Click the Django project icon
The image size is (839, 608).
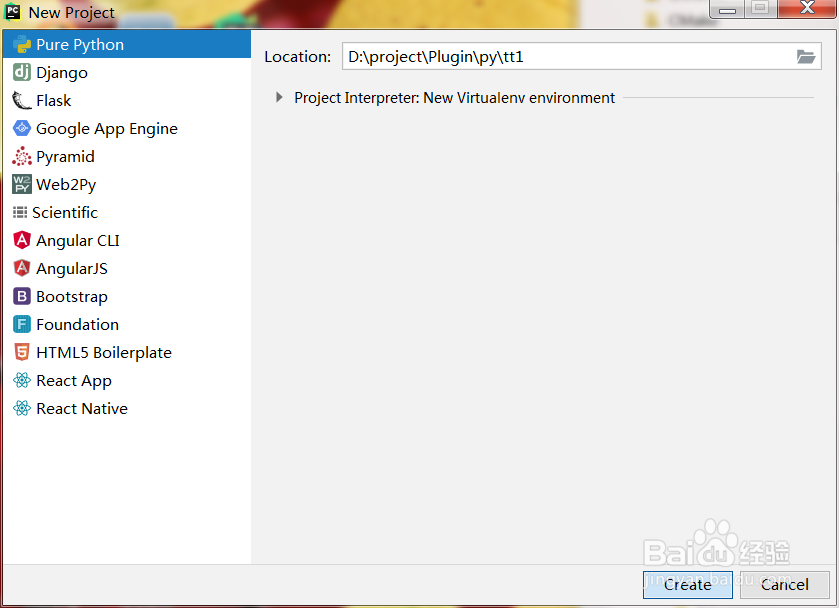[22, 72]
